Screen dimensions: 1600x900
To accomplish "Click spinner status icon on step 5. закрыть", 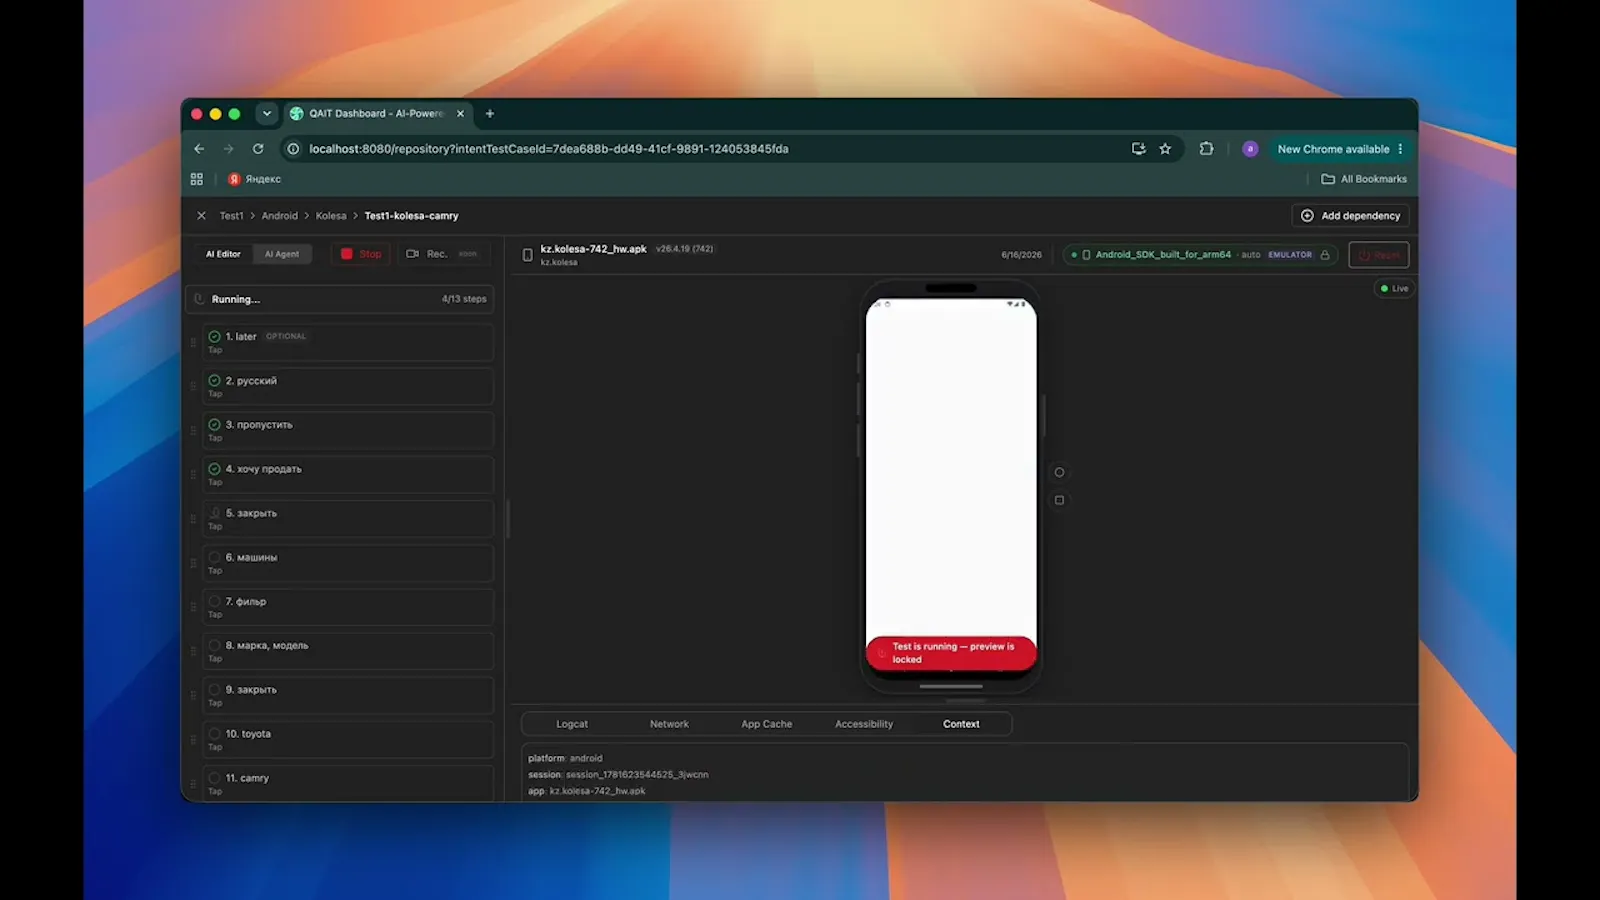I will pos(214,513).
